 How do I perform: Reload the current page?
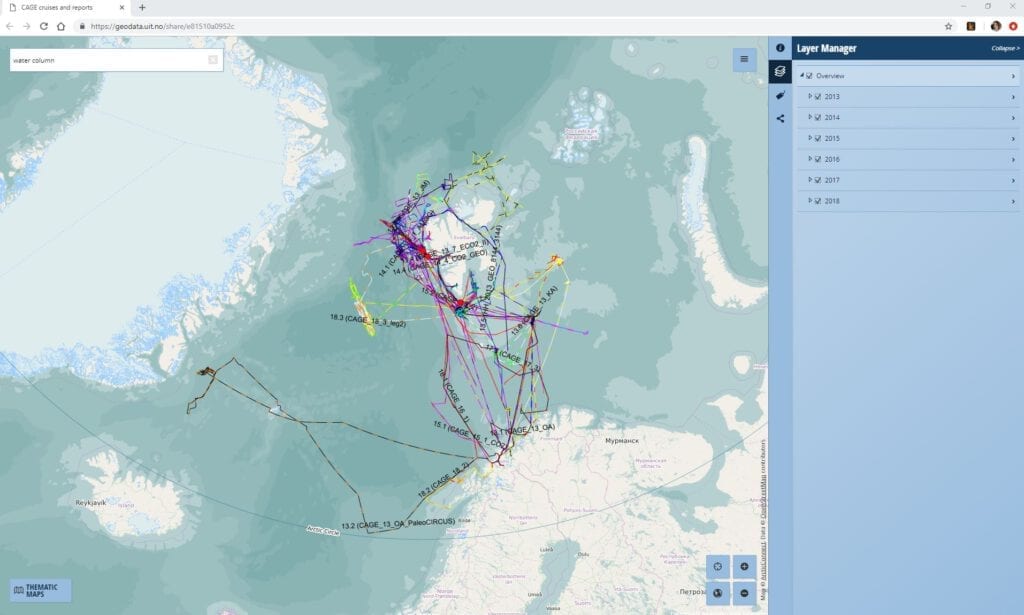44,26
